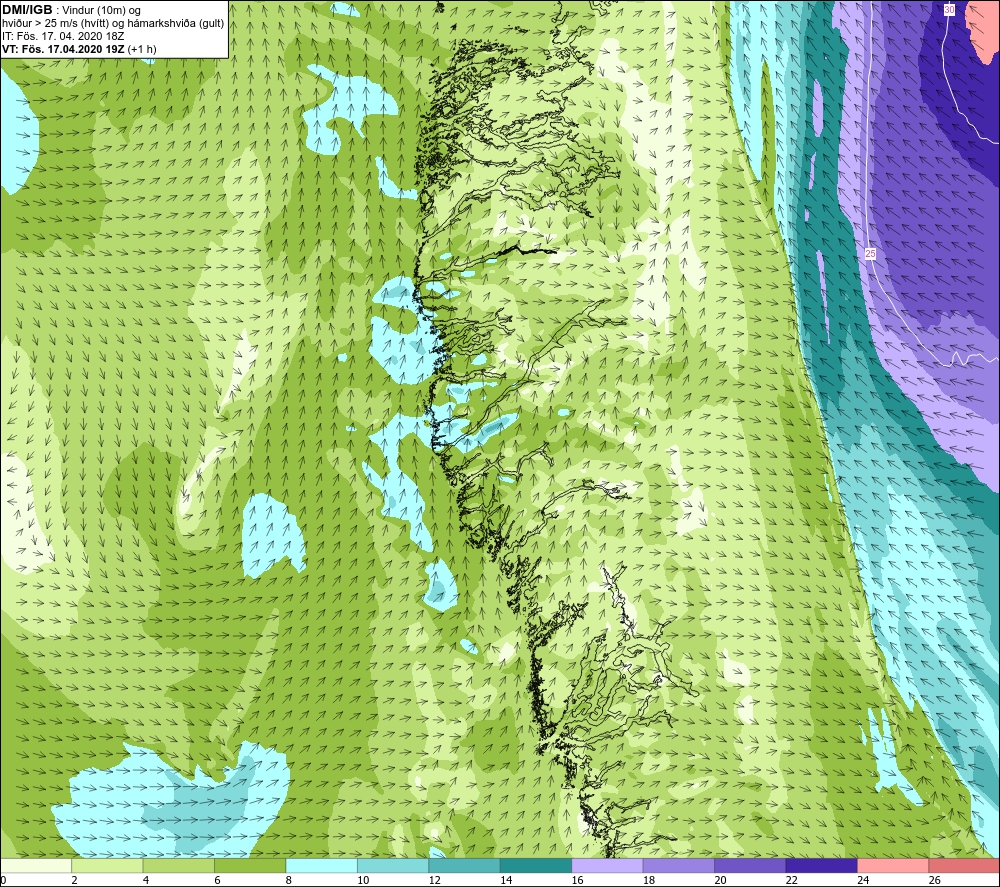Click the dark indigo 22–24 m/s legend swatch
1000x887 pixels.
coord(821,865)
